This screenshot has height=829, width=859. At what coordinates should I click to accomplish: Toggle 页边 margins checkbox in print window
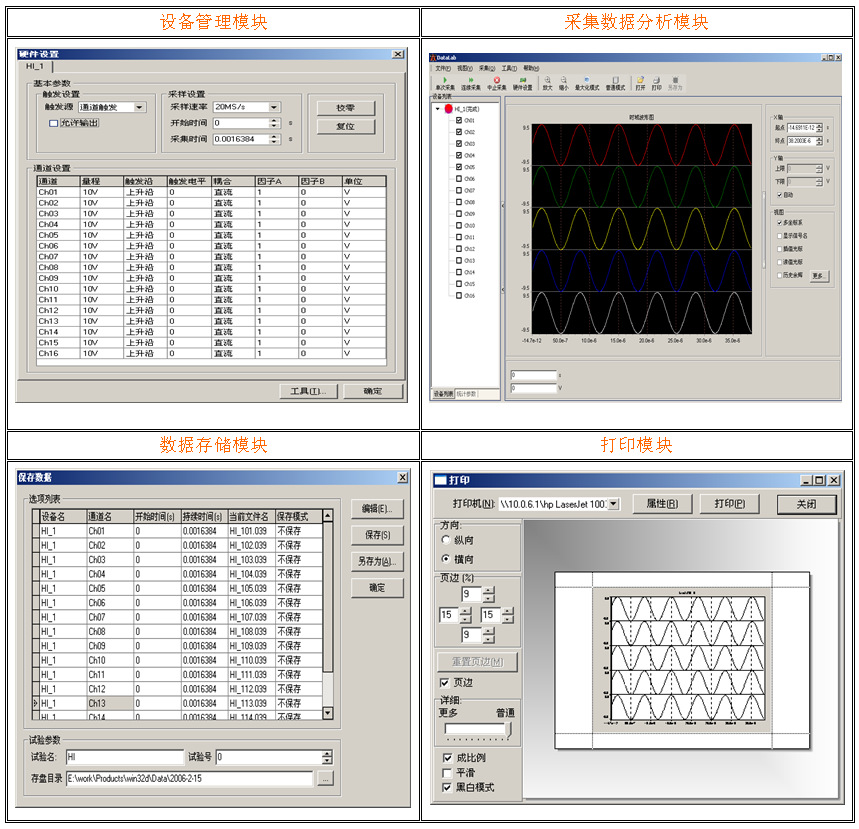(445, 683)
